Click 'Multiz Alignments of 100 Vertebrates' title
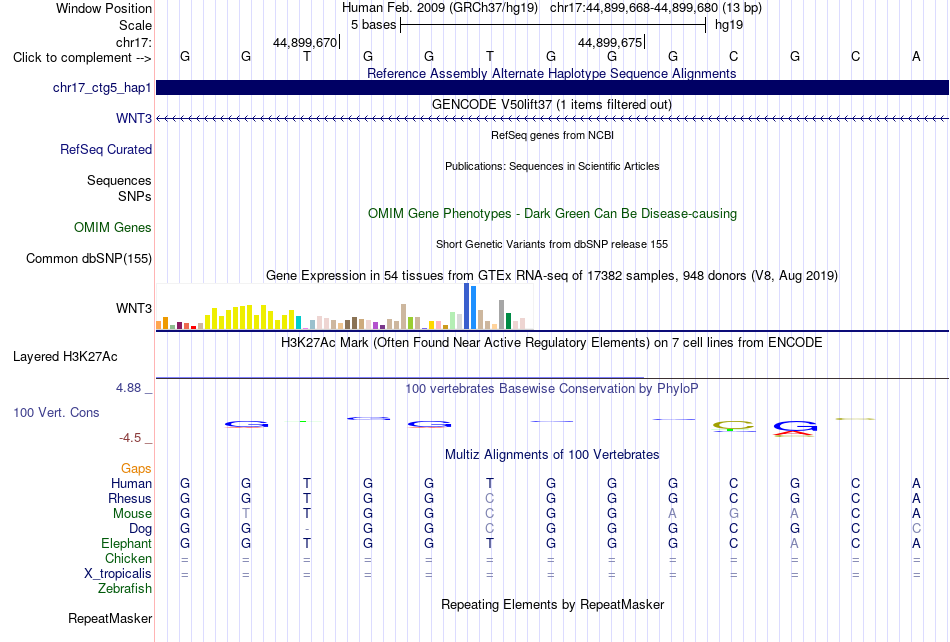 pos(552,454)
